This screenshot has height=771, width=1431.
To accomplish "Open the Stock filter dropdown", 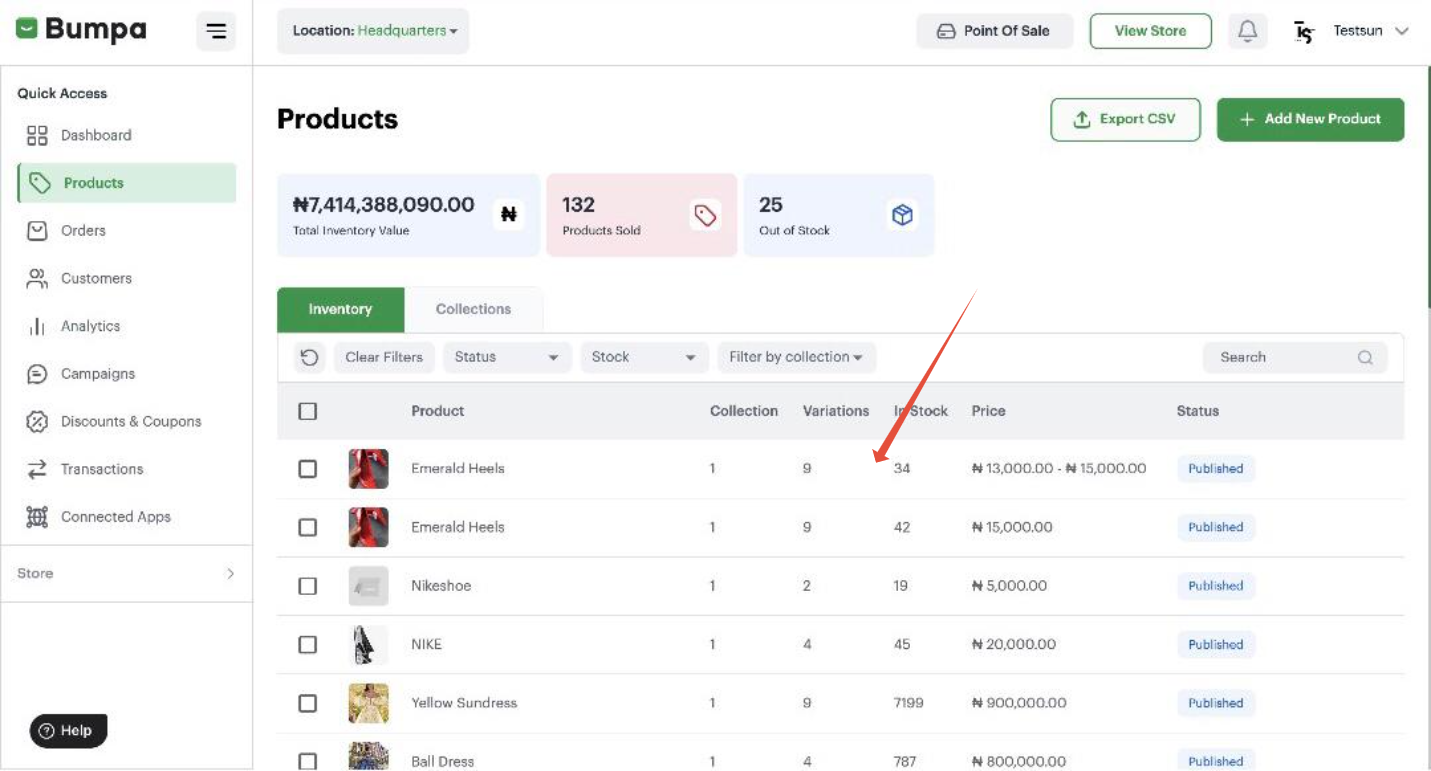I will click(644, 357).
